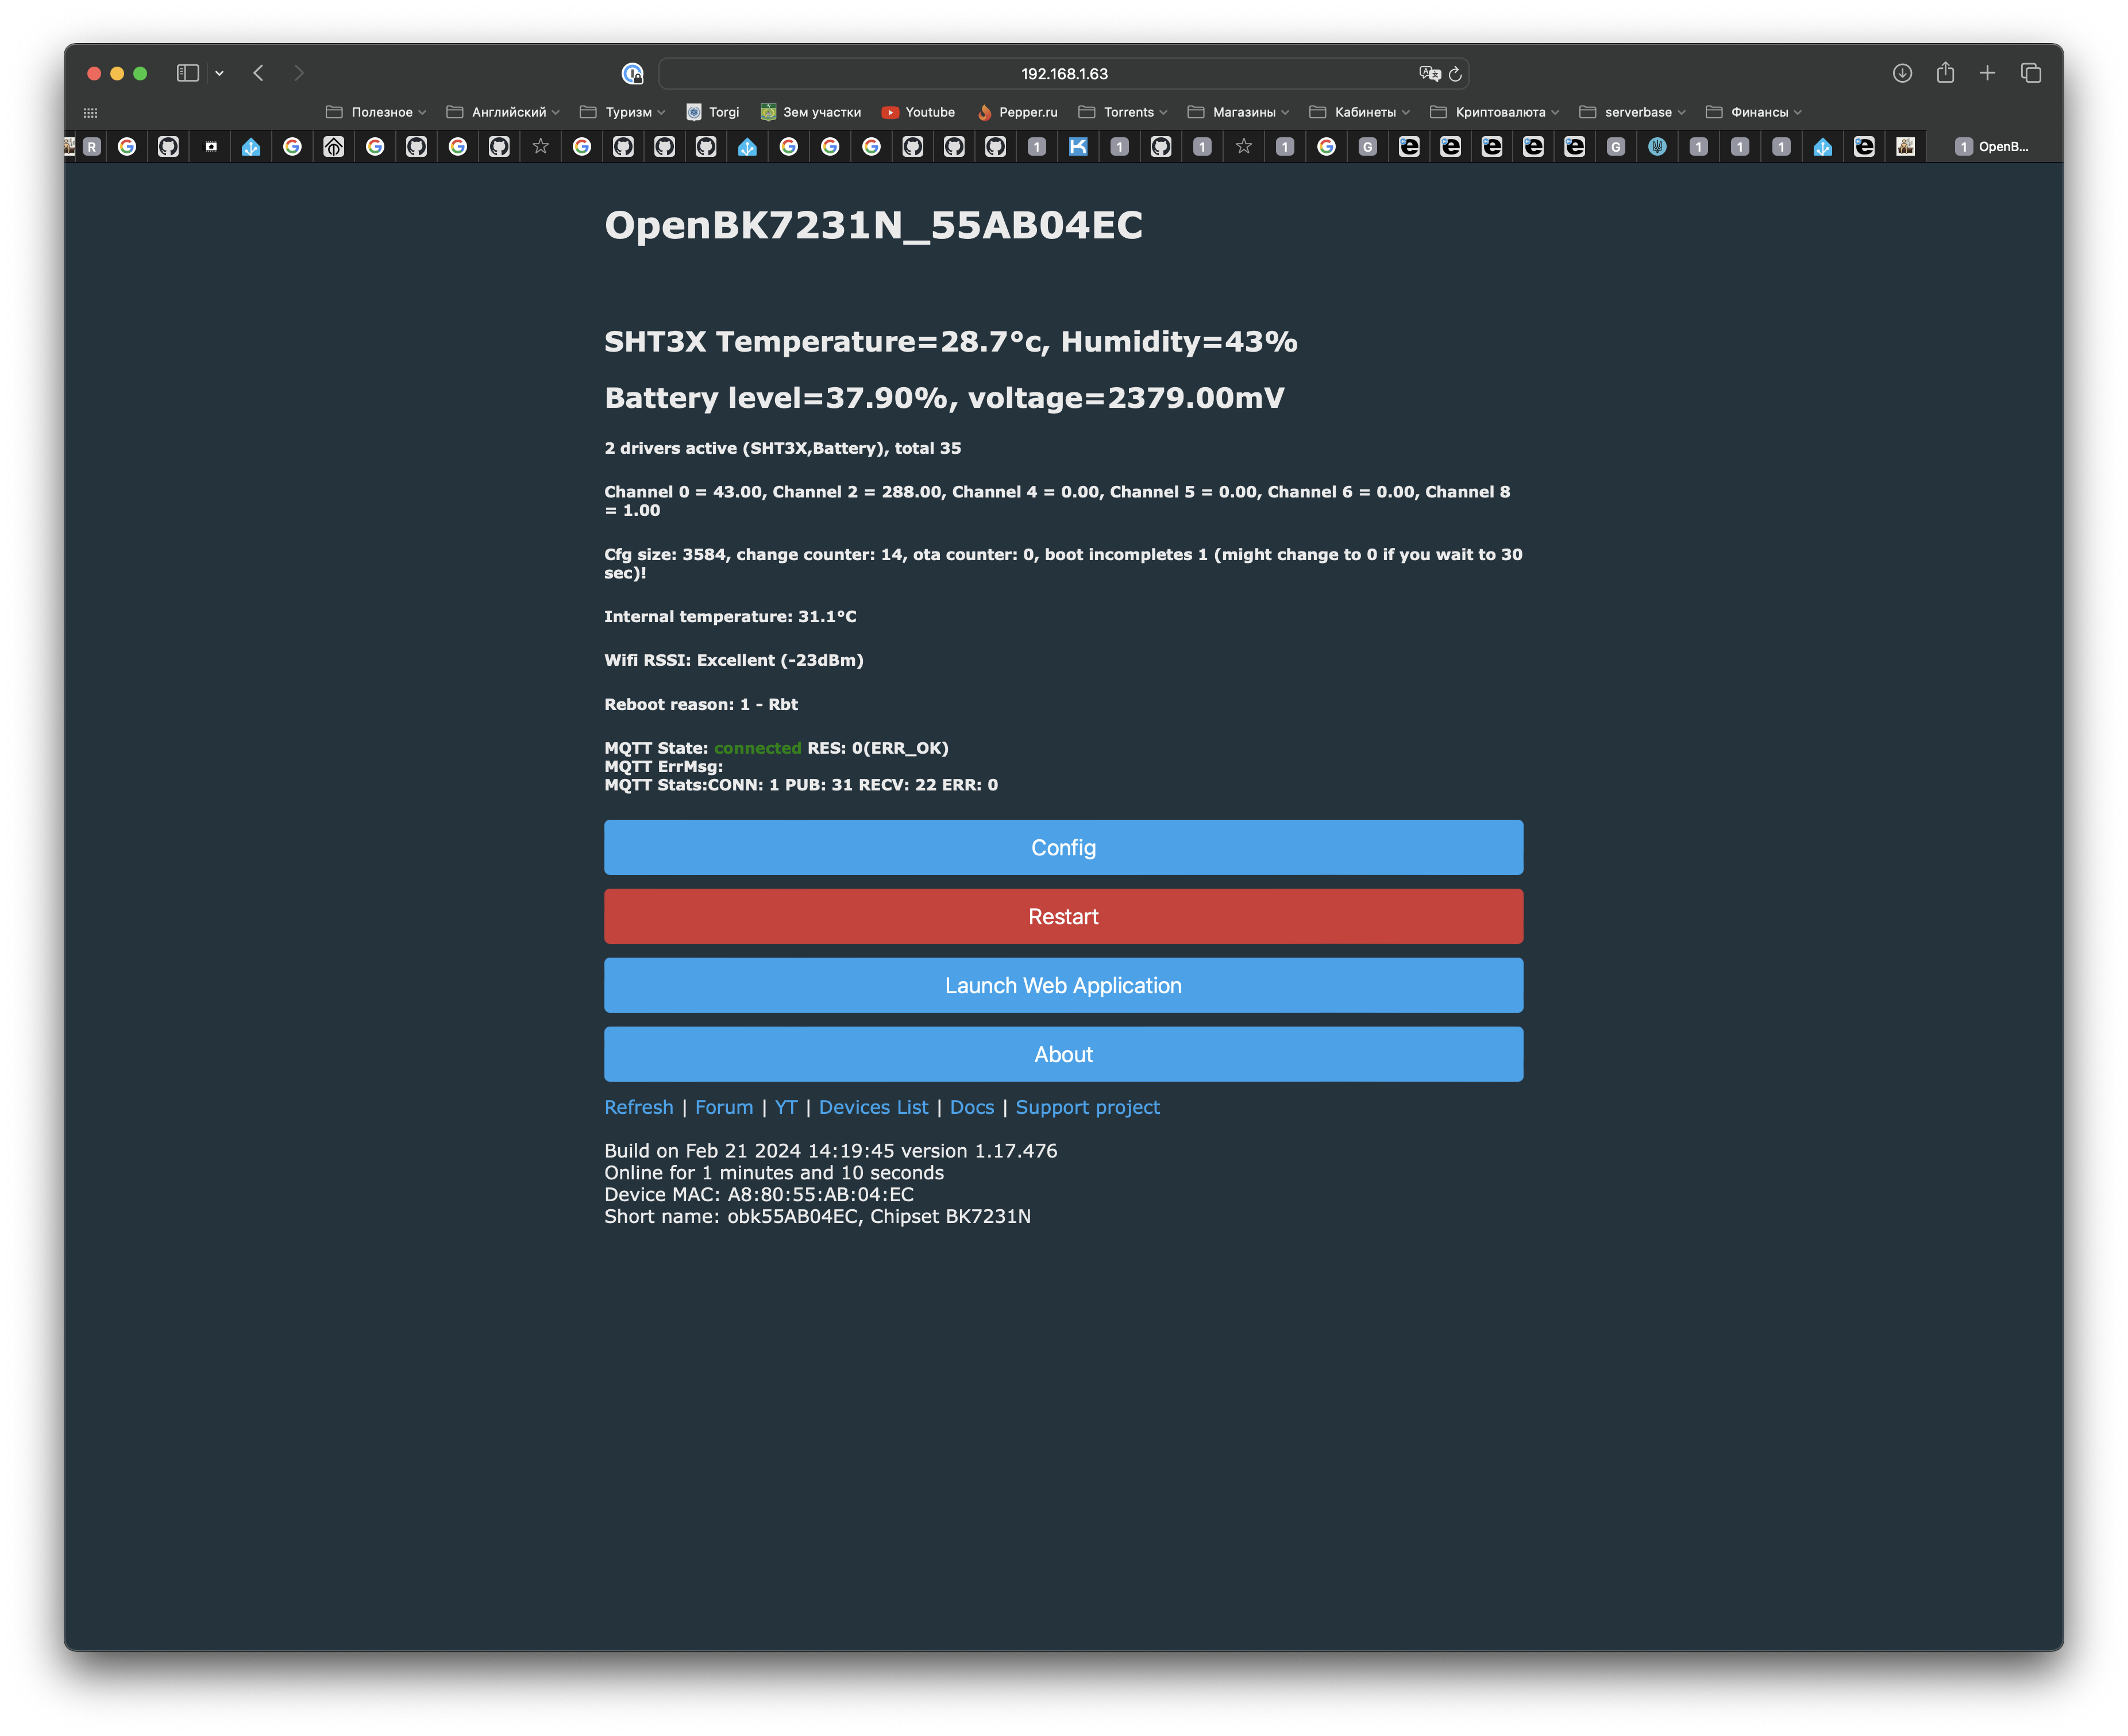Expand the sidebar dropdown chevron
The image size is (2128, 1736).
coord(219,73)
